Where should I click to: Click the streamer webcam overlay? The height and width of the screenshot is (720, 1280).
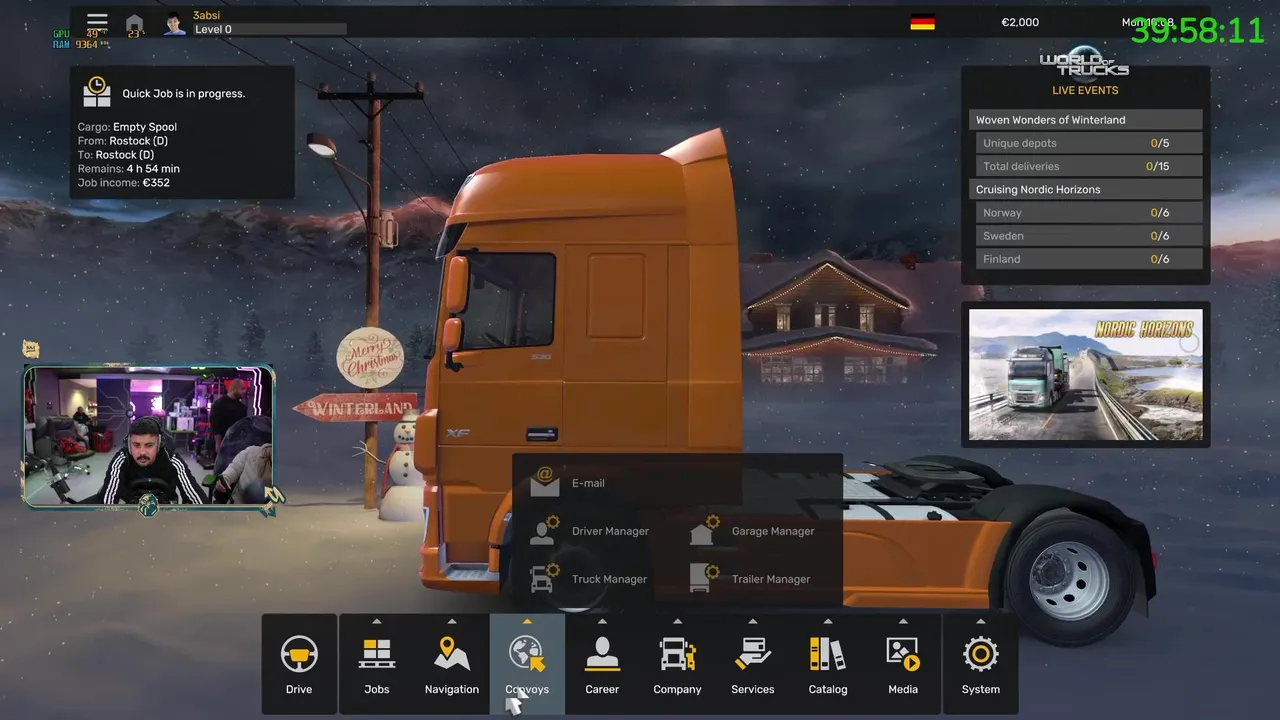click(x=149, y=436)
